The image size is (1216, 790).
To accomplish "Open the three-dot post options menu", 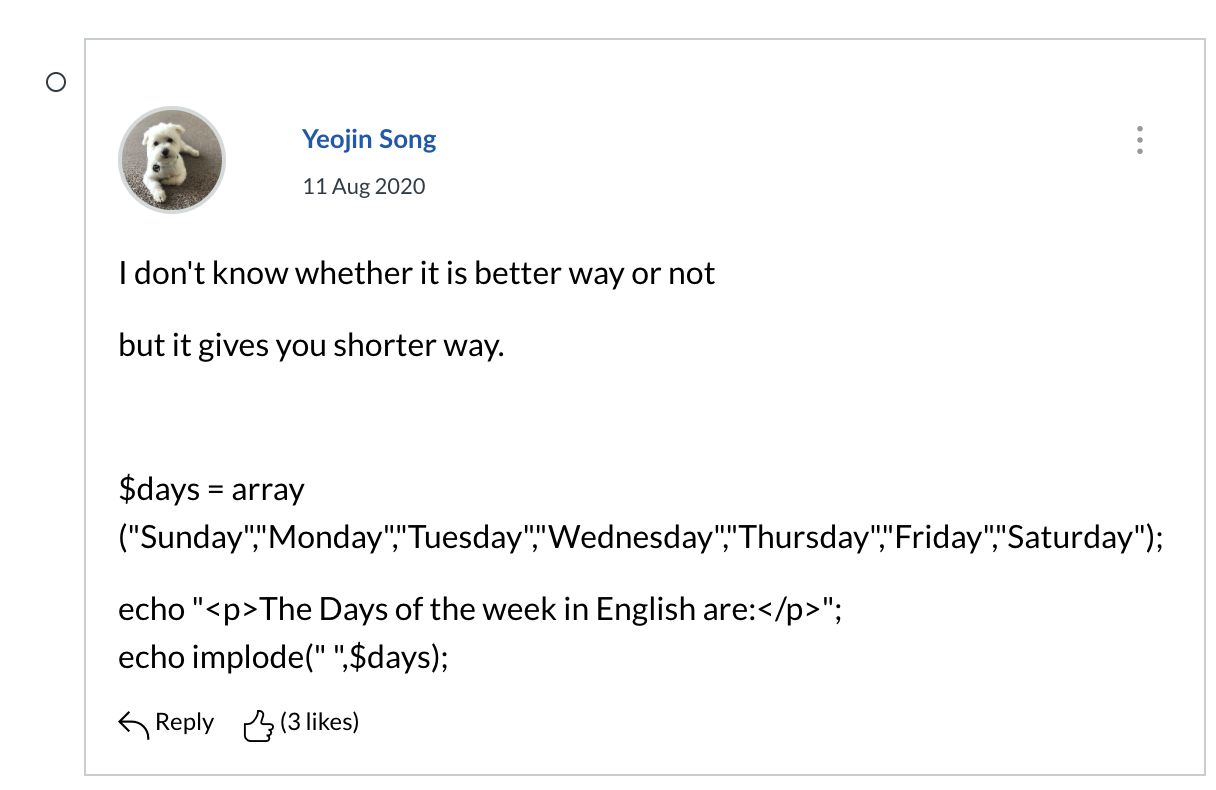I will point(1139,140).
